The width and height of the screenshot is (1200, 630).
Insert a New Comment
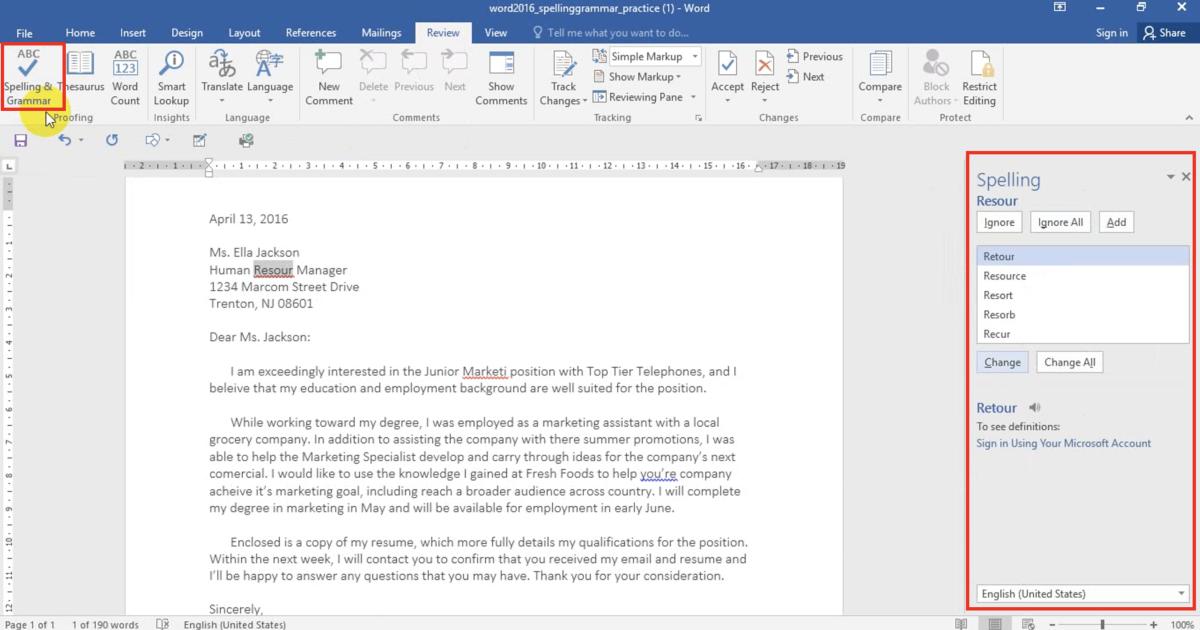tap(329, 77)
